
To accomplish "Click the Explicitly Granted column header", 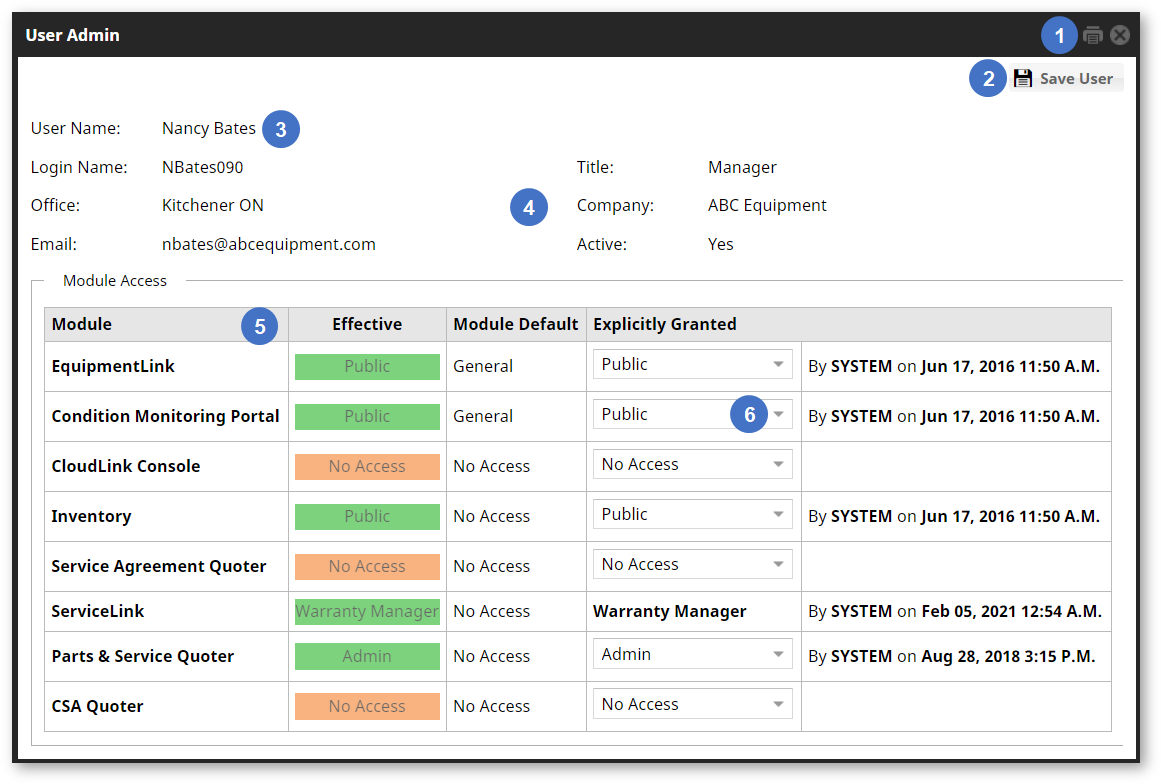I will 849,324.
